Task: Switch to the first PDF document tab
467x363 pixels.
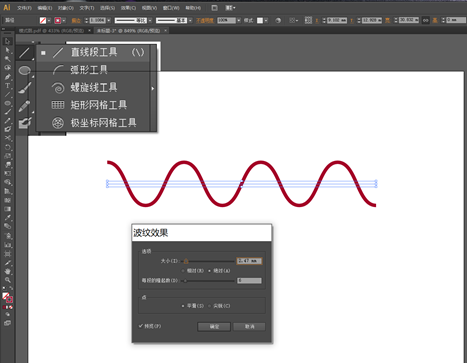Action: [52, 31]
